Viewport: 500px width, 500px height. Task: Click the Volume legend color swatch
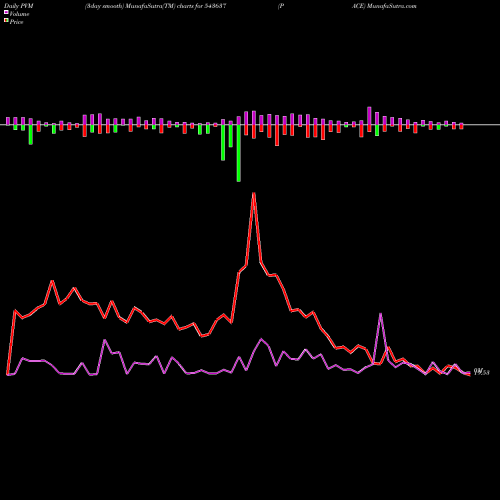(x=6, y=13)
